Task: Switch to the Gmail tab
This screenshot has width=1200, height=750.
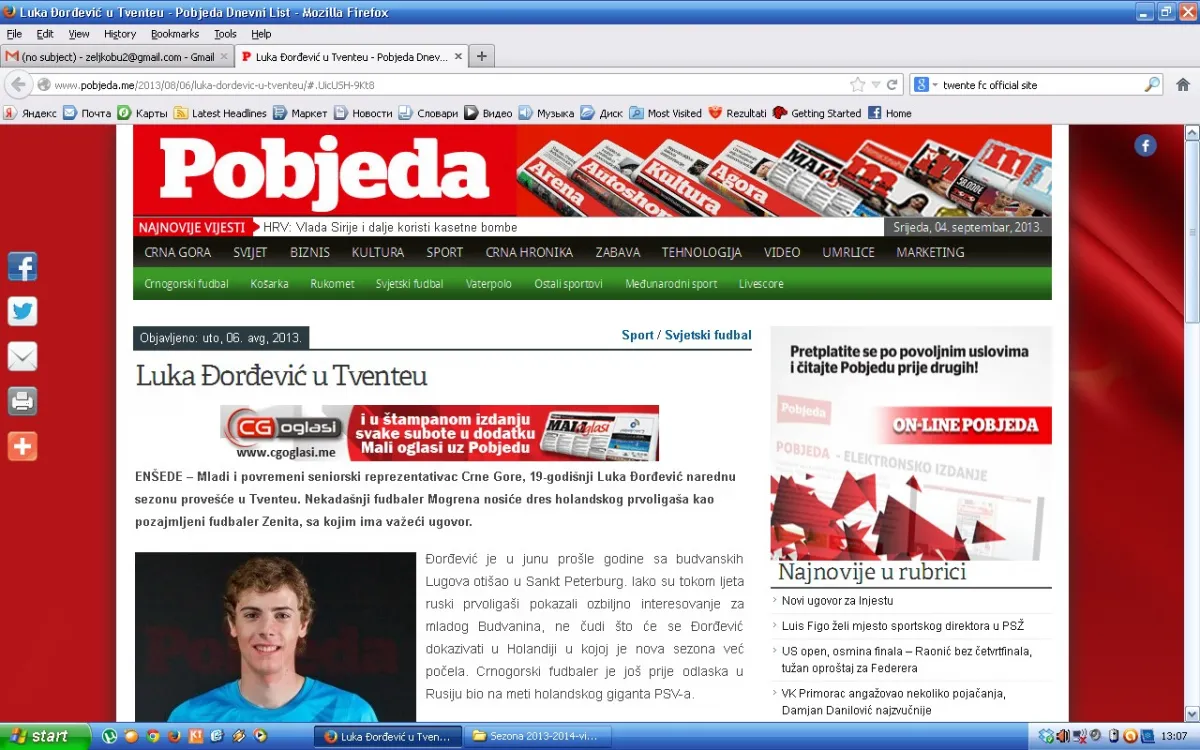Action: (x=117, y=57)
